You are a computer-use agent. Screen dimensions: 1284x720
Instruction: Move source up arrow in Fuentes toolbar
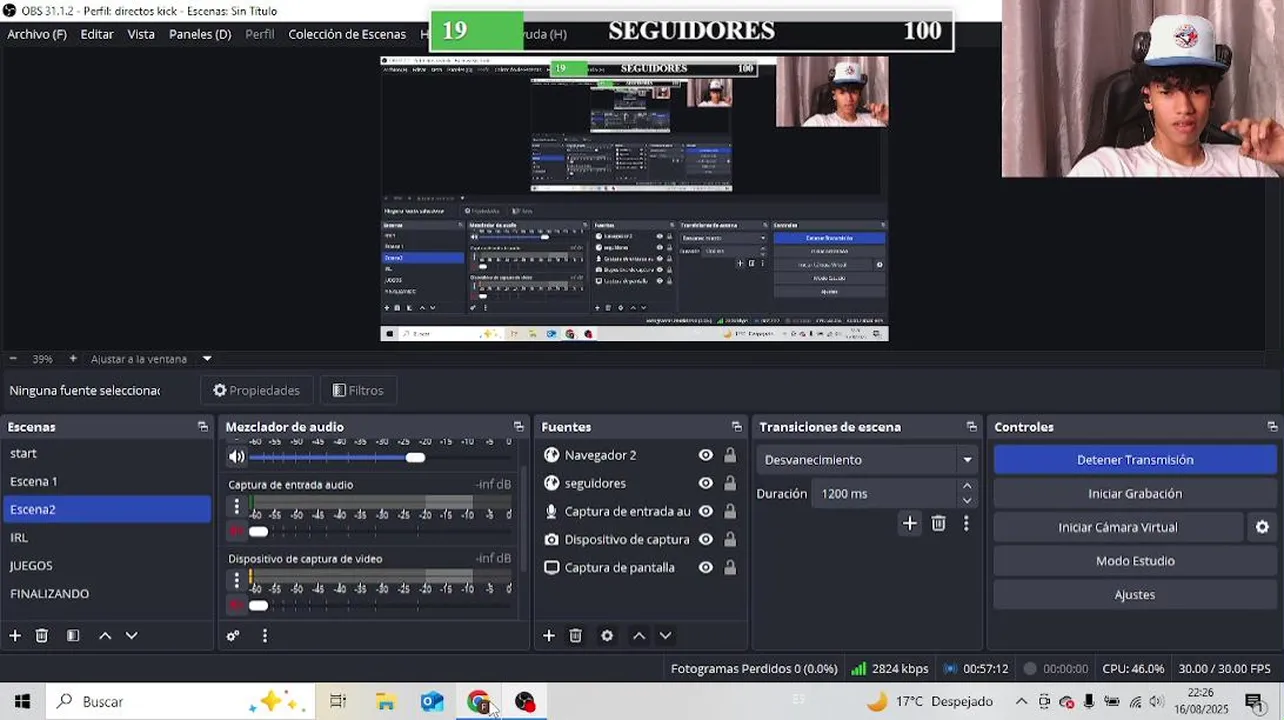(639, 635)
